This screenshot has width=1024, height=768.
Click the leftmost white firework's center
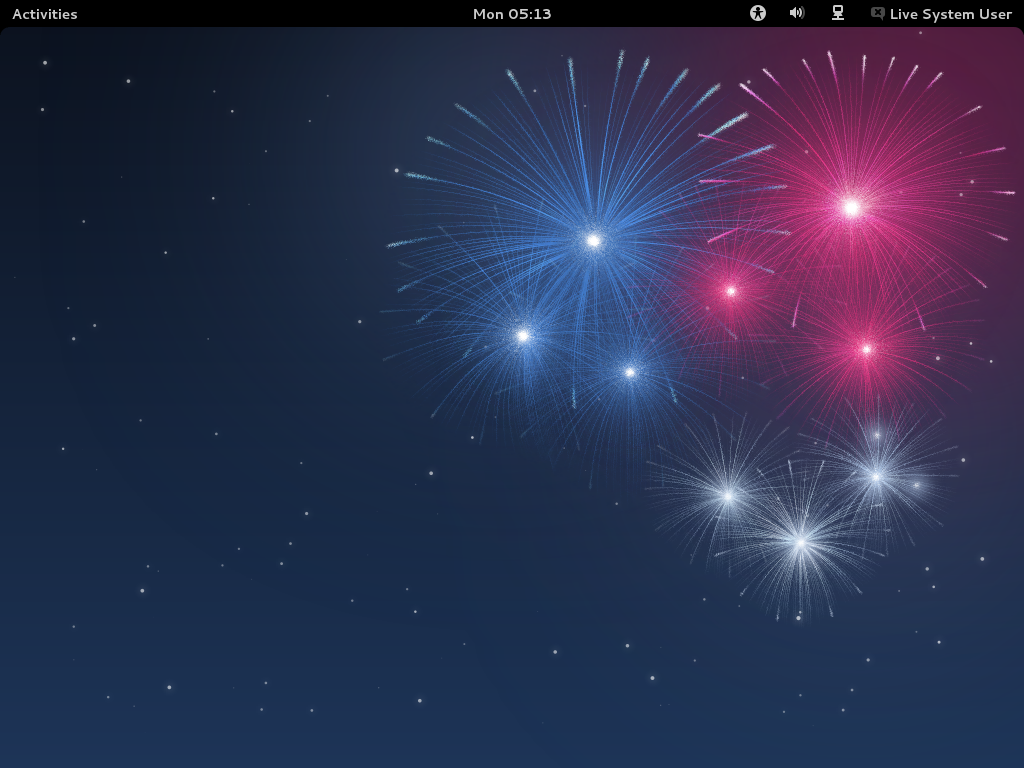728,495
